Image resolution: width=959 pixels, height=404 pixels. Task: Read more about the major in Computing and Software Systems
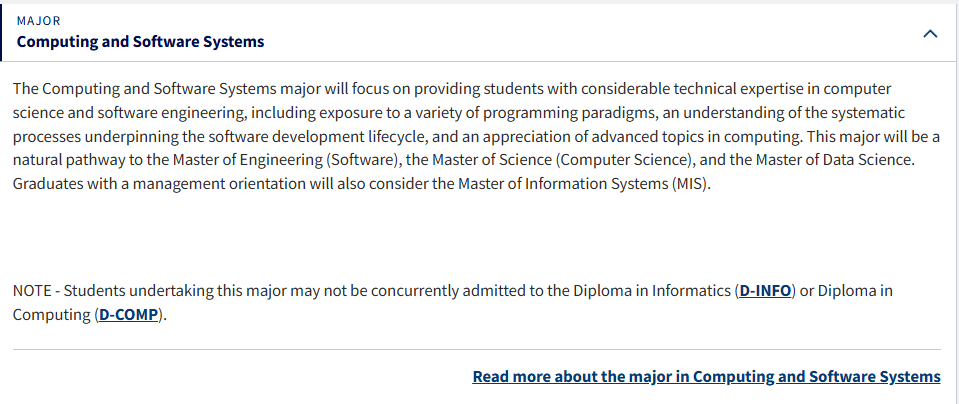coord(706,376)
